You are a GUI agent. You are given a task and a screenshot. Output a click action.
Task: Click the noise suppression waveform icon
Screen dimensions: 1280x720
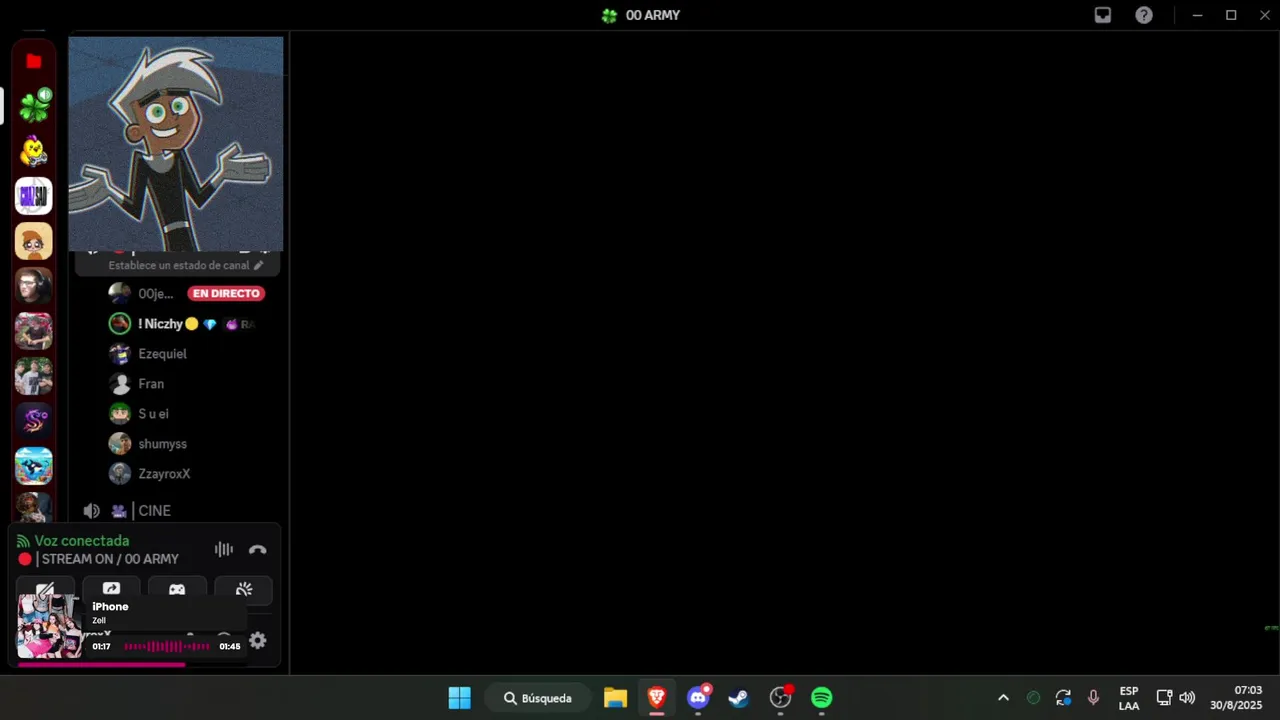[224, 549]
